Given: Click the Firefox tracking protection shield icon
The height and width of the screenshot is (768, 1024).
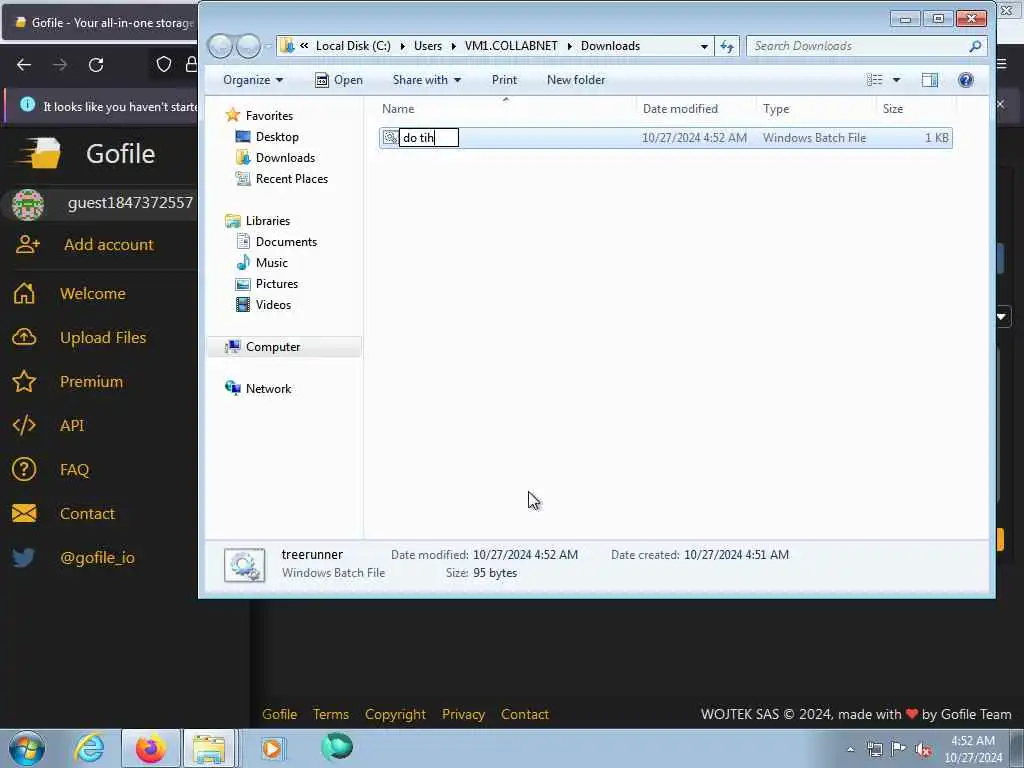Looking at the screenshot, I should [x=164, y=64].
